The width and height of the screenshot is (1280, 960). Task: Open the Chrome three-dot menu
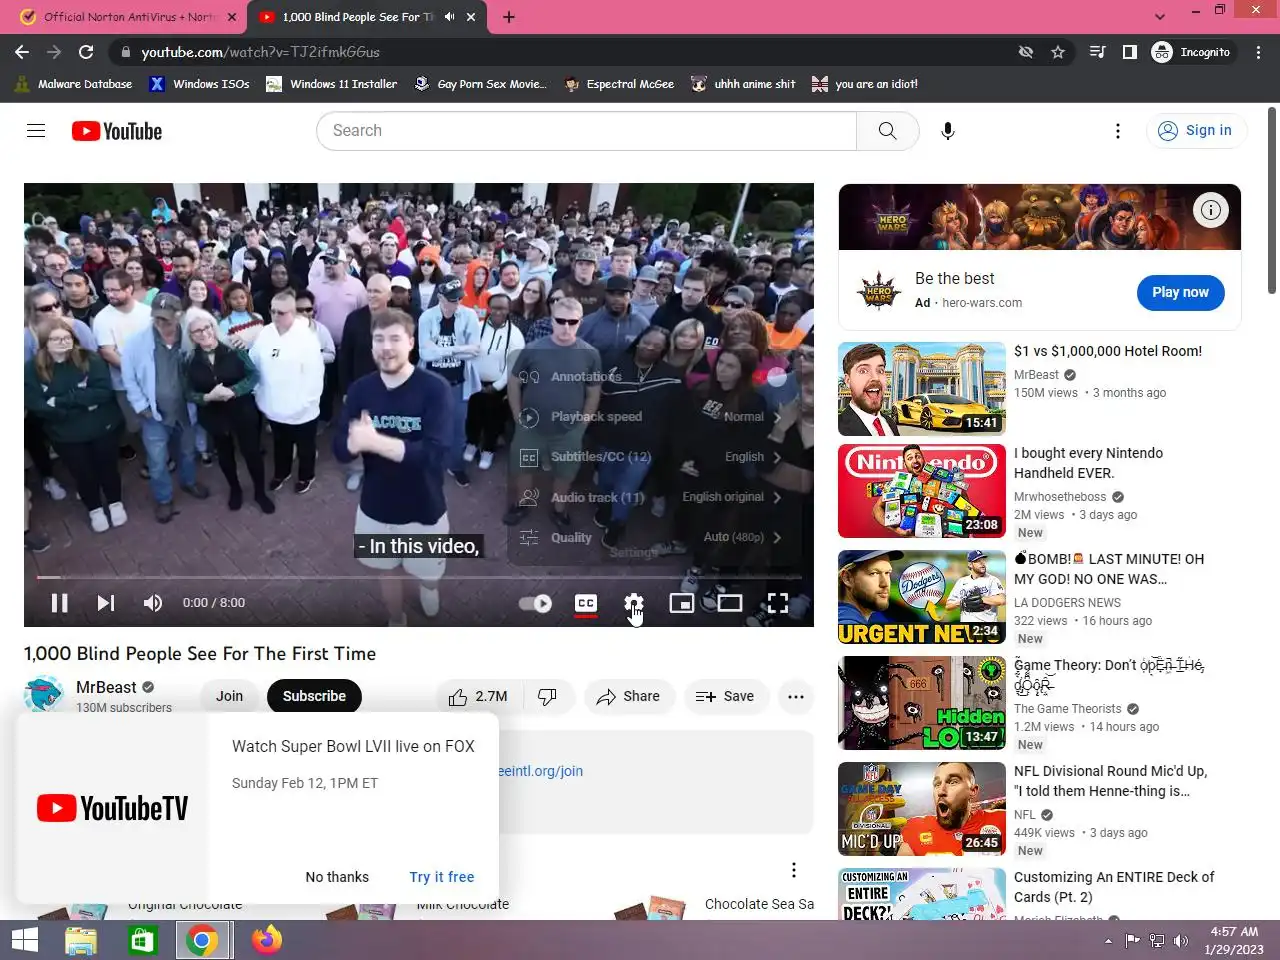(1258, 52)
